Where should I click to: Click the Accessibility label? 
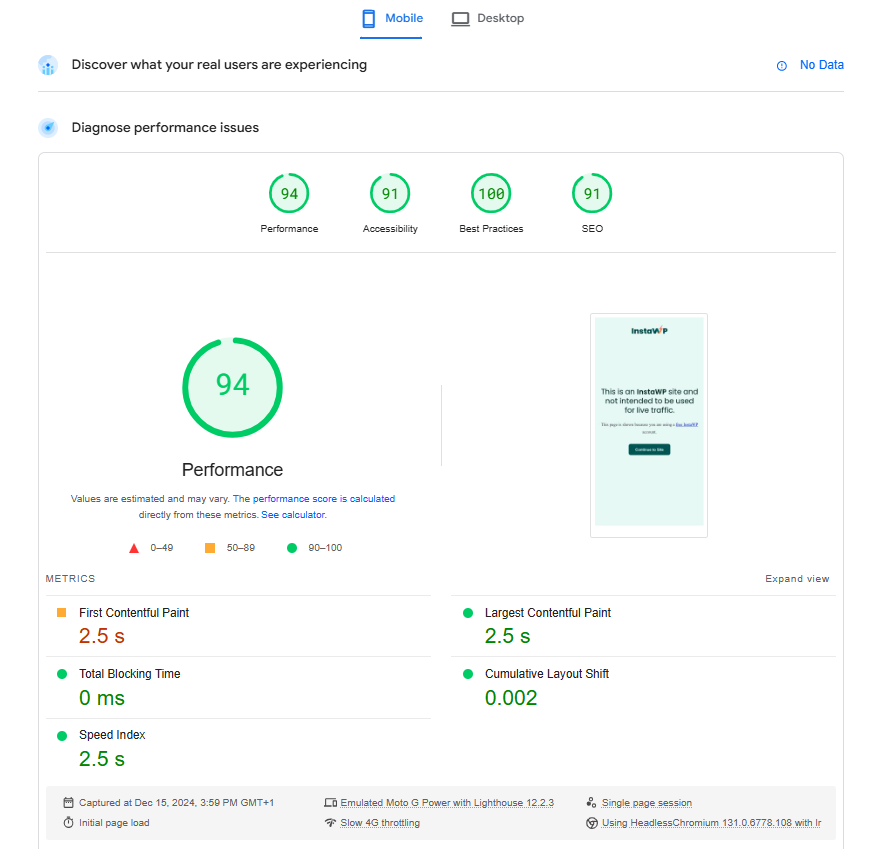[x=390, y=229]
